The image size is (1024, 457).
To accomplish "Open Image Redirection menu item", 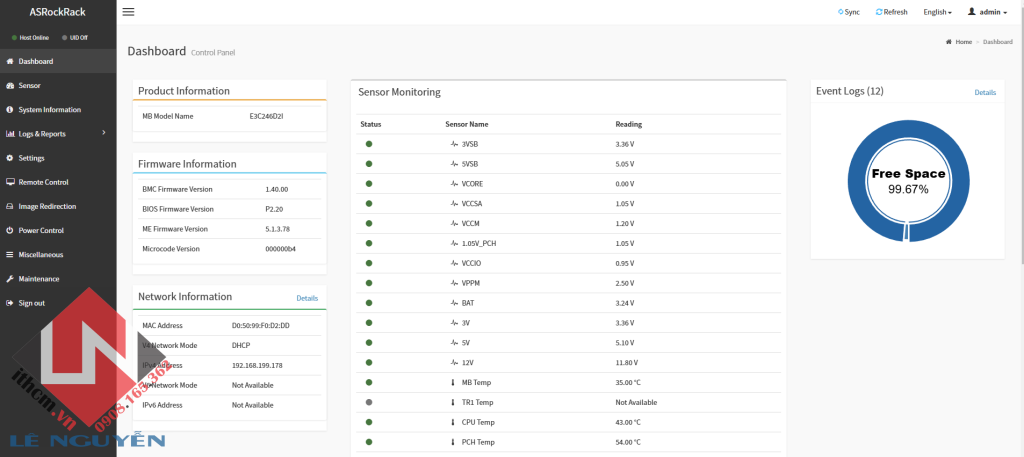I will click(47, 206).
